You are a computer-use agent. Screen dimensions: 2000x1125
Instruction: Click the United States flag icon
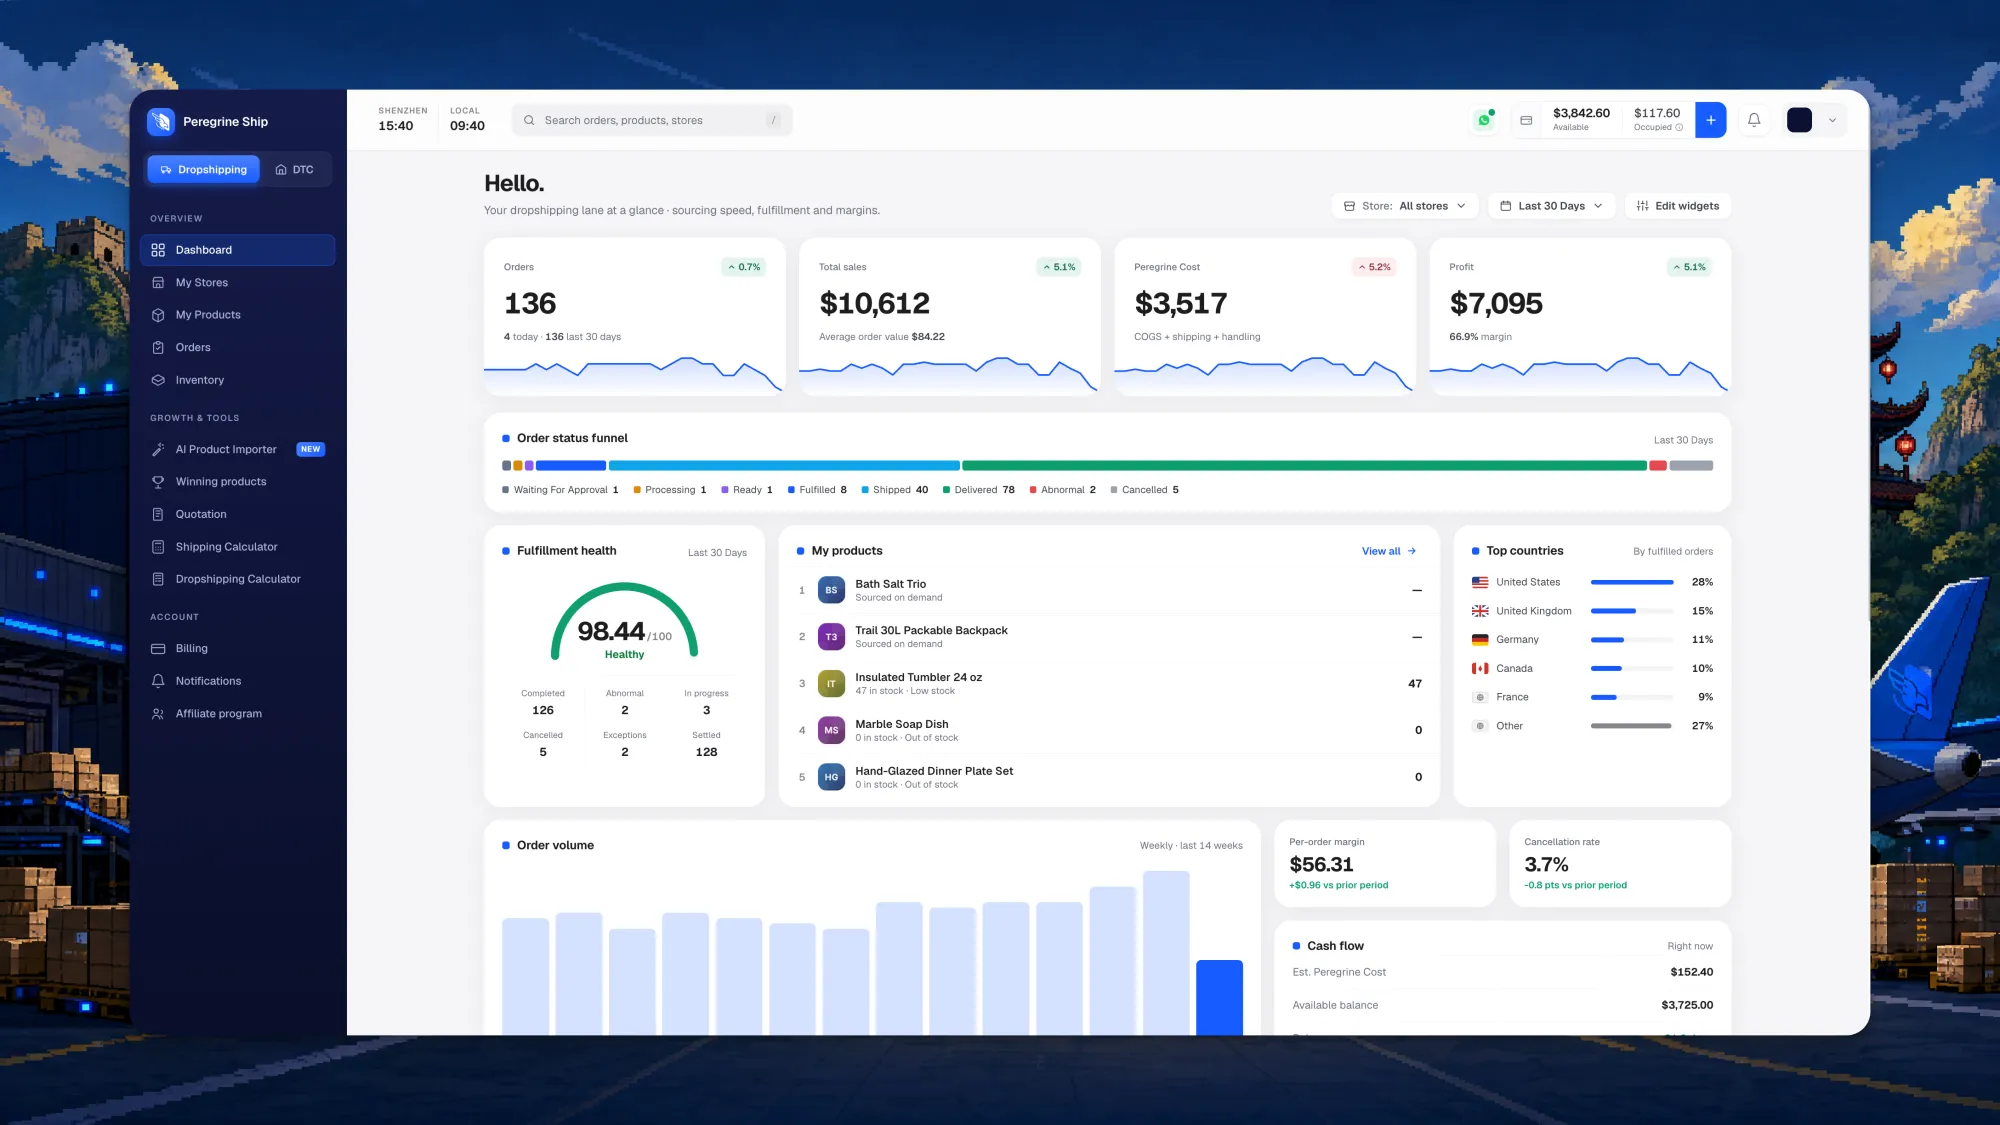1480,582
